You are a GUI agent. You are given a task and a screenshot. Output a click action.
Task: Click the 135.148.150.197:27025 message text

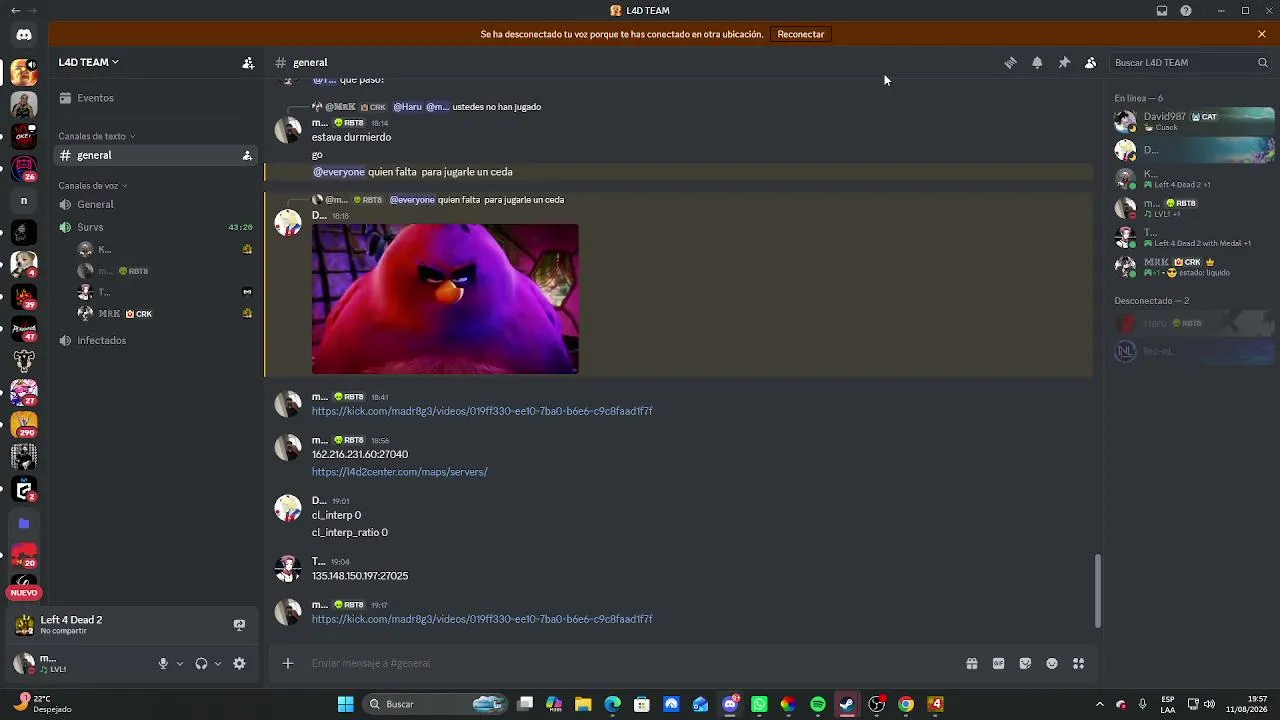point(360,576)
